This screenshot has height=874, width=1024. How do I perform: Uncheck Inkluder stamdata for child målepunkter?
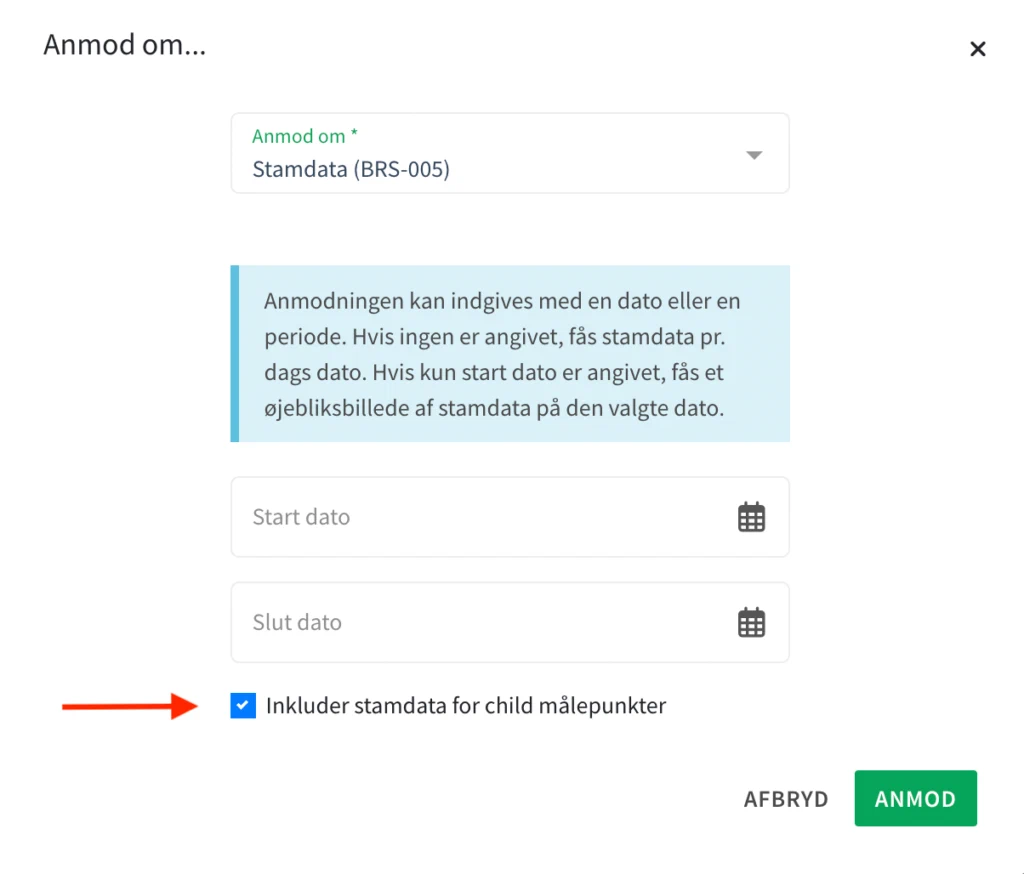pos(243,706)
